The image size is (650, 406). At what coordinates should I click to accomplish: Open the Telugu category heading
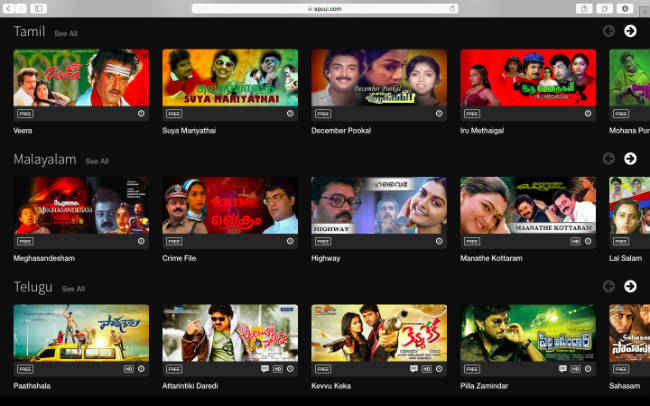click(x=33, y=287)
